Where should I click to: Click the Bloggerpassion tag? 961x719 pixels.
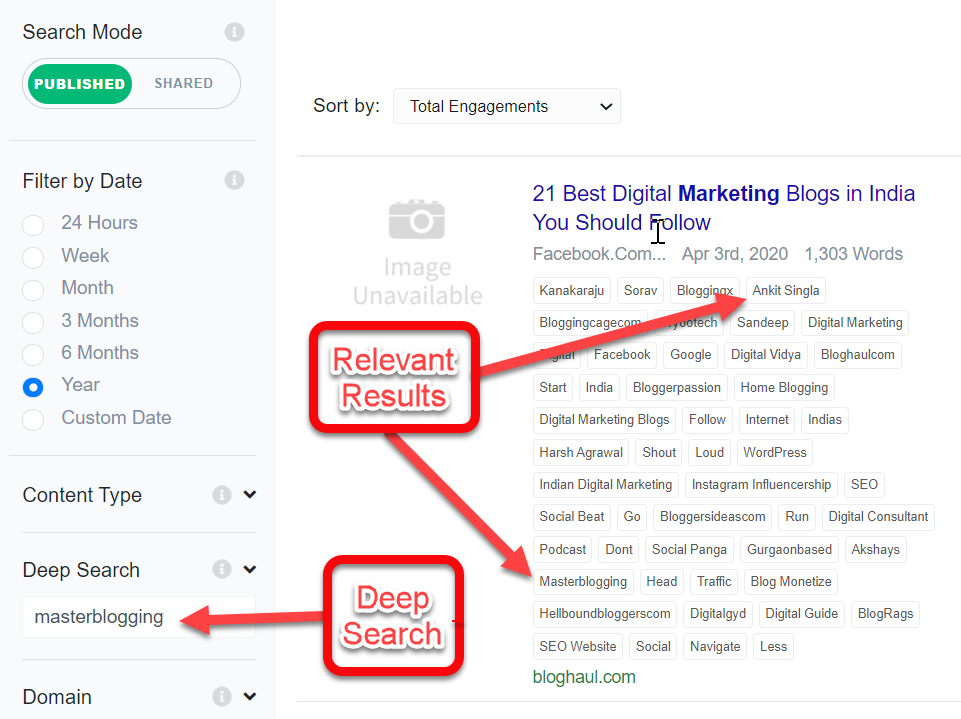(x=677, y=387)
